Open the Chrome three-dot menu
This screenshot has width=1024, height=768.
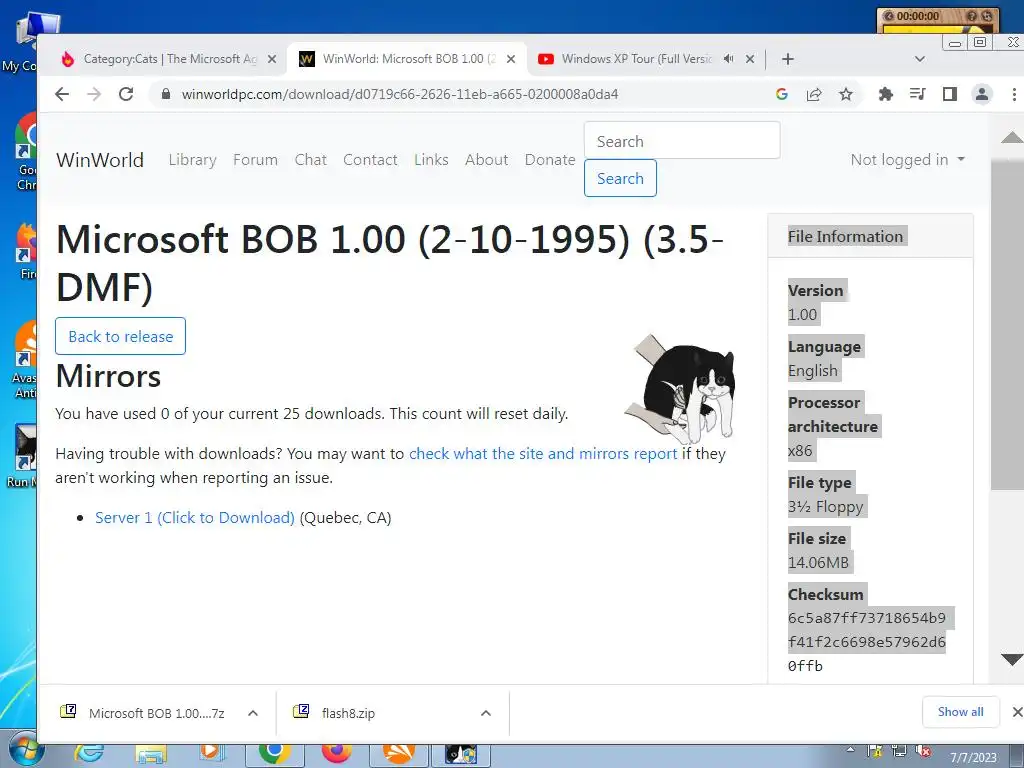[1014, 94]
